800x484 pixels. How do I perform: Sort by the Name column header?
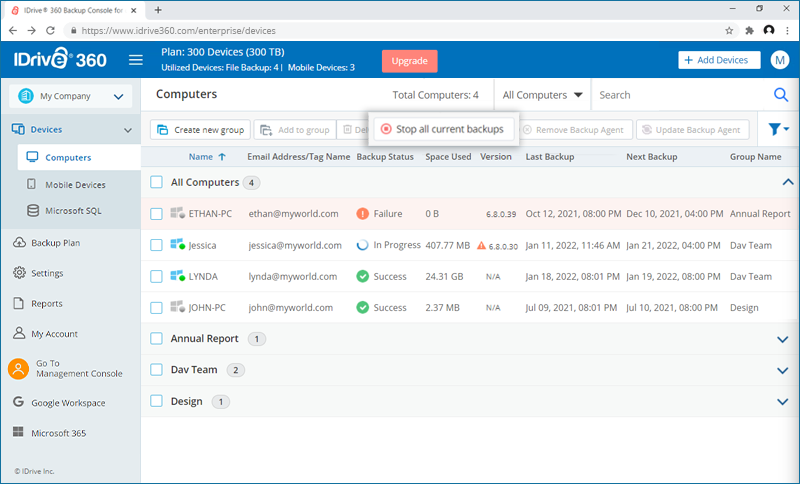(201, 157)
